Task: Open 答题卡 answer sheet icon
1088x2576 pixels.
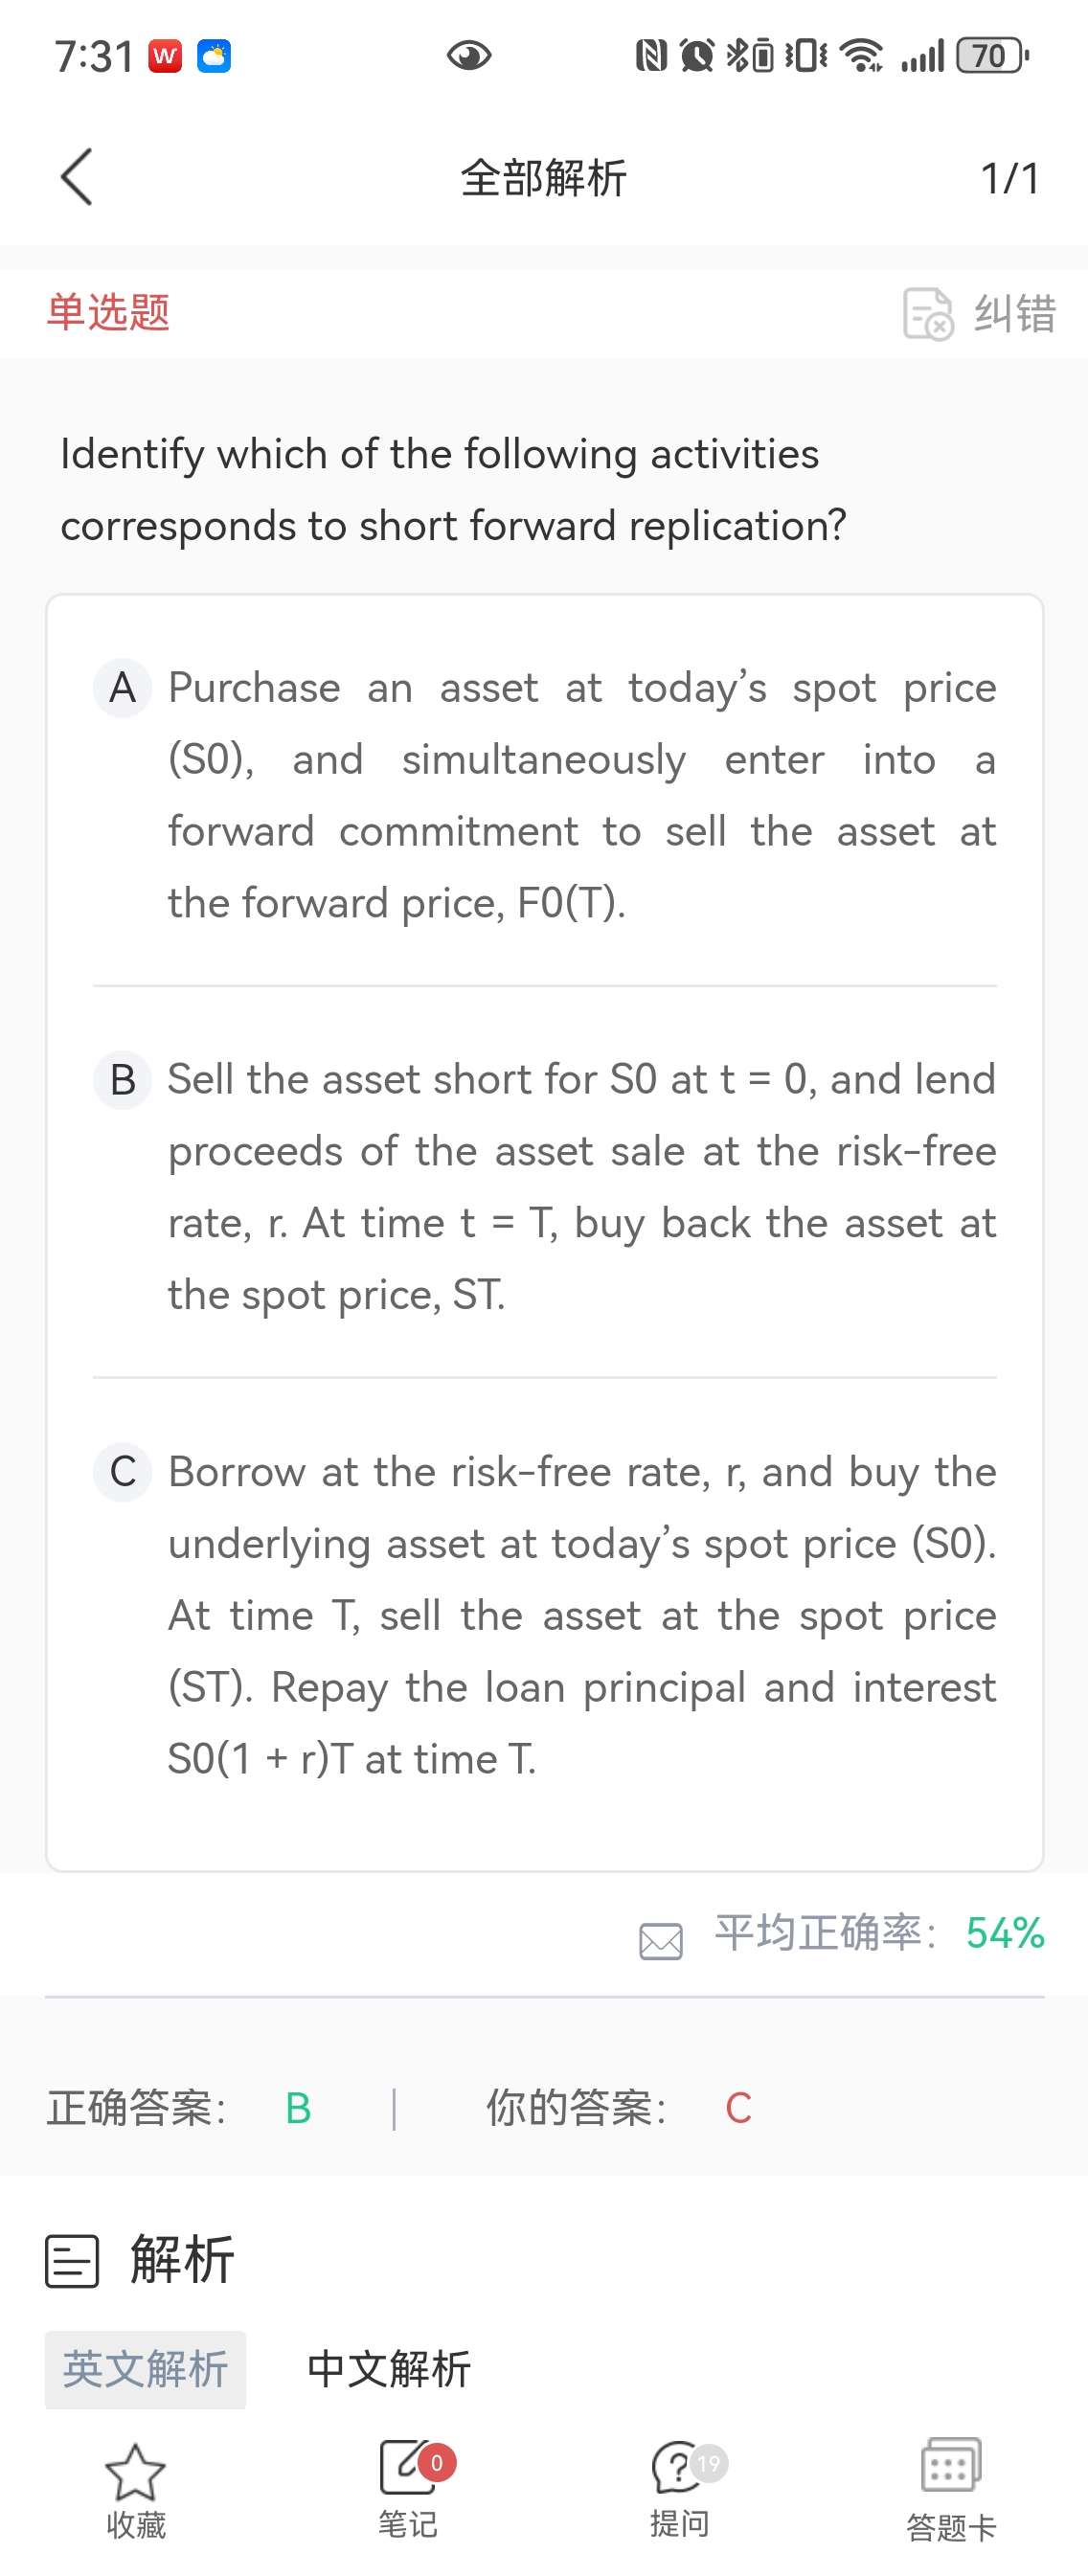Action: tap(951, 2466)
